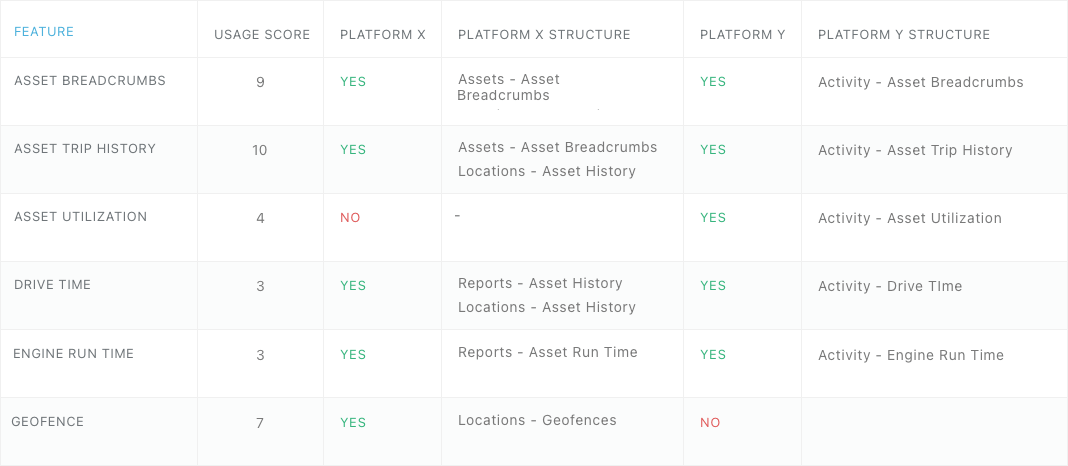Click the red NO in Geofence row
1068x466 pixels.
[710, 423]
